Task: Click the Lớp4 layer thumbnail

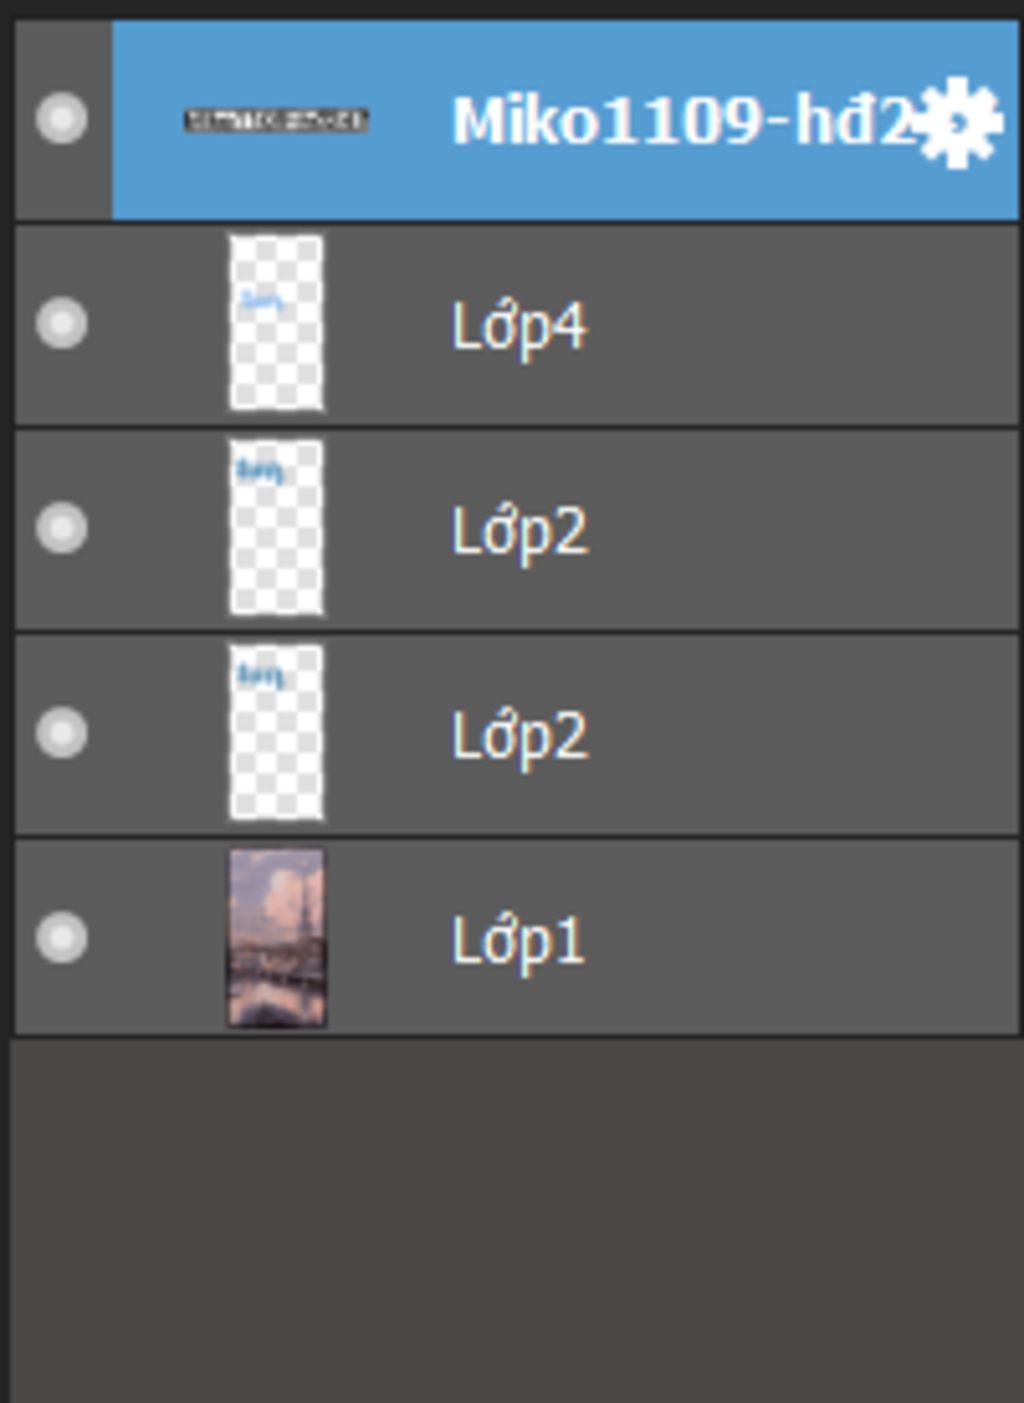Action: pos(276,323)
